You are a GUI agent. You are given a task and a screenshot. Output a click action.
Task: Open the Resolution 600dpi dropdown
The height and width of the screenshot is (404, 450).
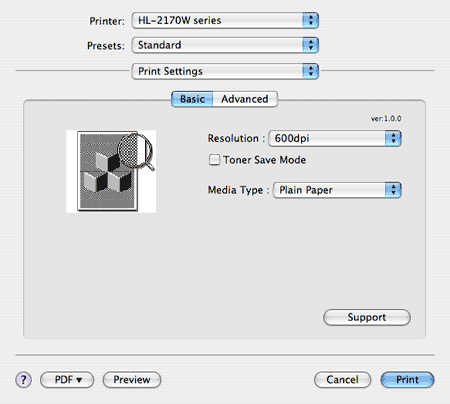pos(335,138)
